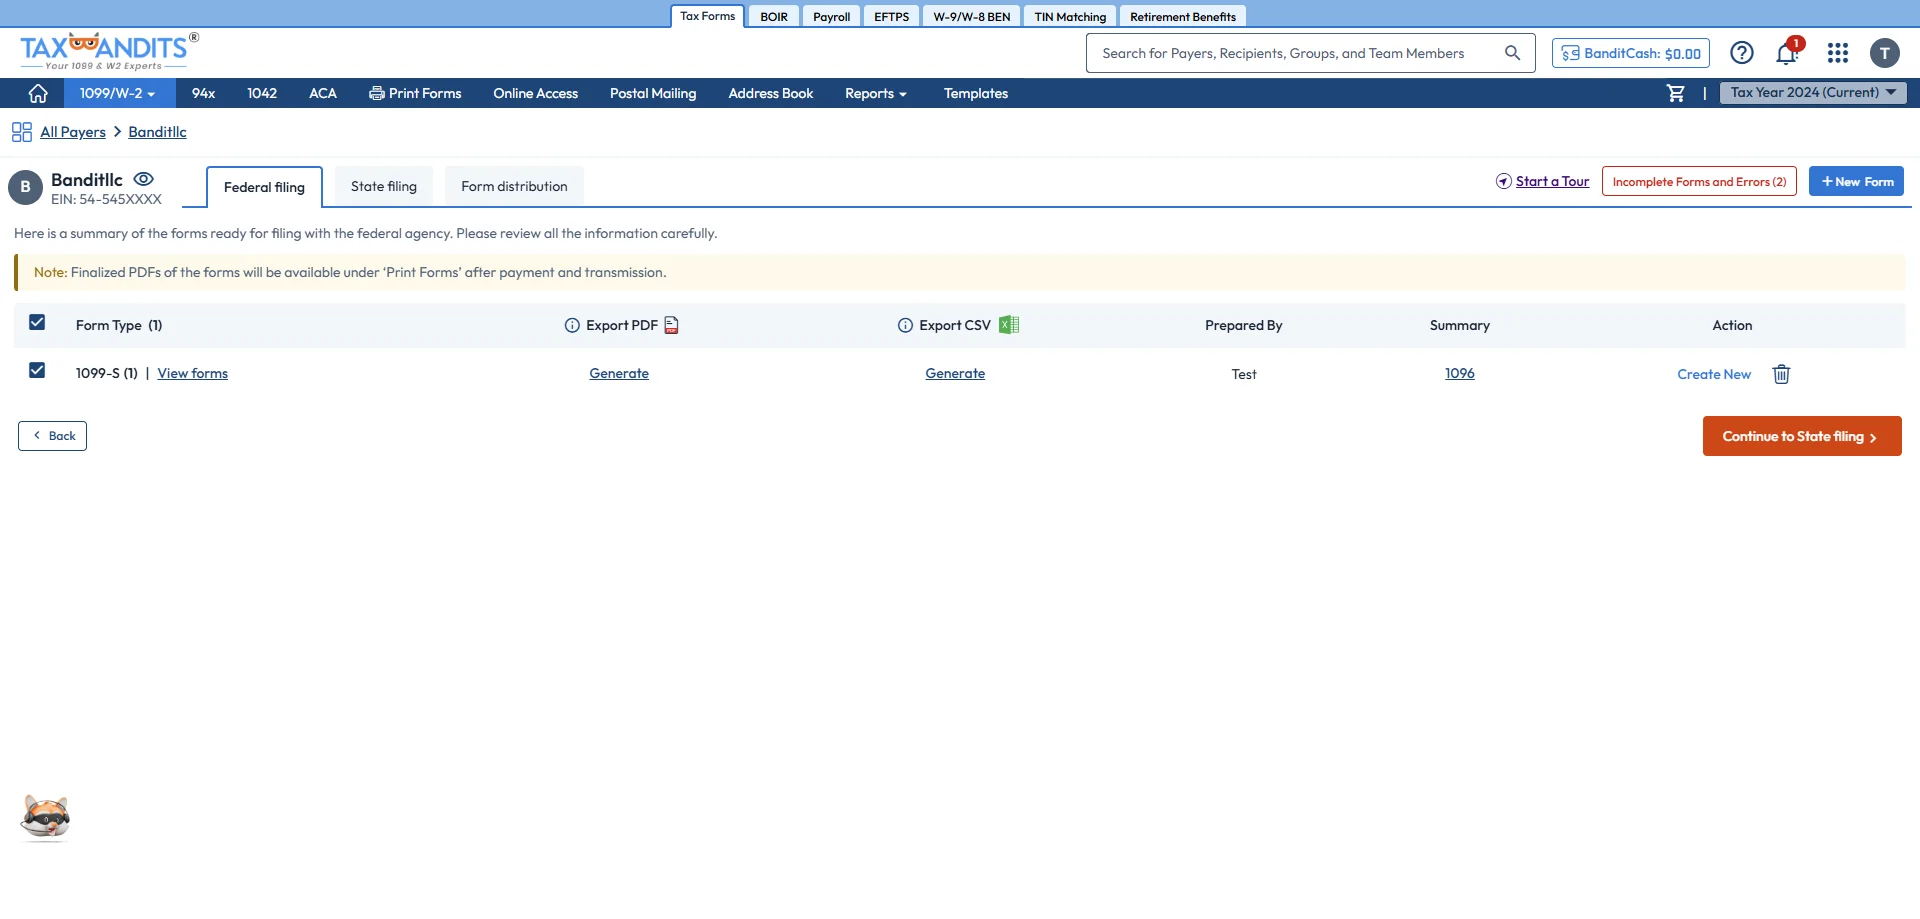The image size is (1920, 919).
Task: Open the Tax Year 2024 selector
Action: point(1813,92)
